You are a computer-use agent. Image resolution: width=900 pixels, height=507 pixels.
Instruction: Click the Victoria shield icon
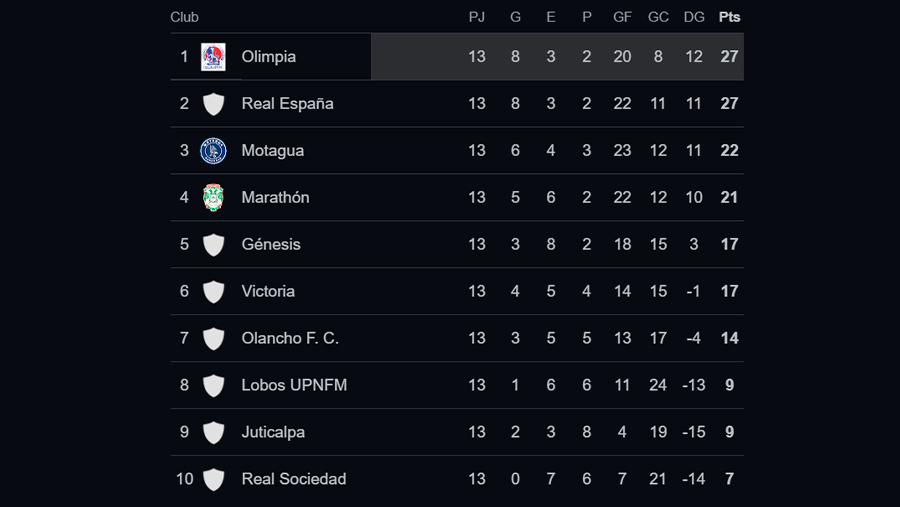[x=214, y=292]
